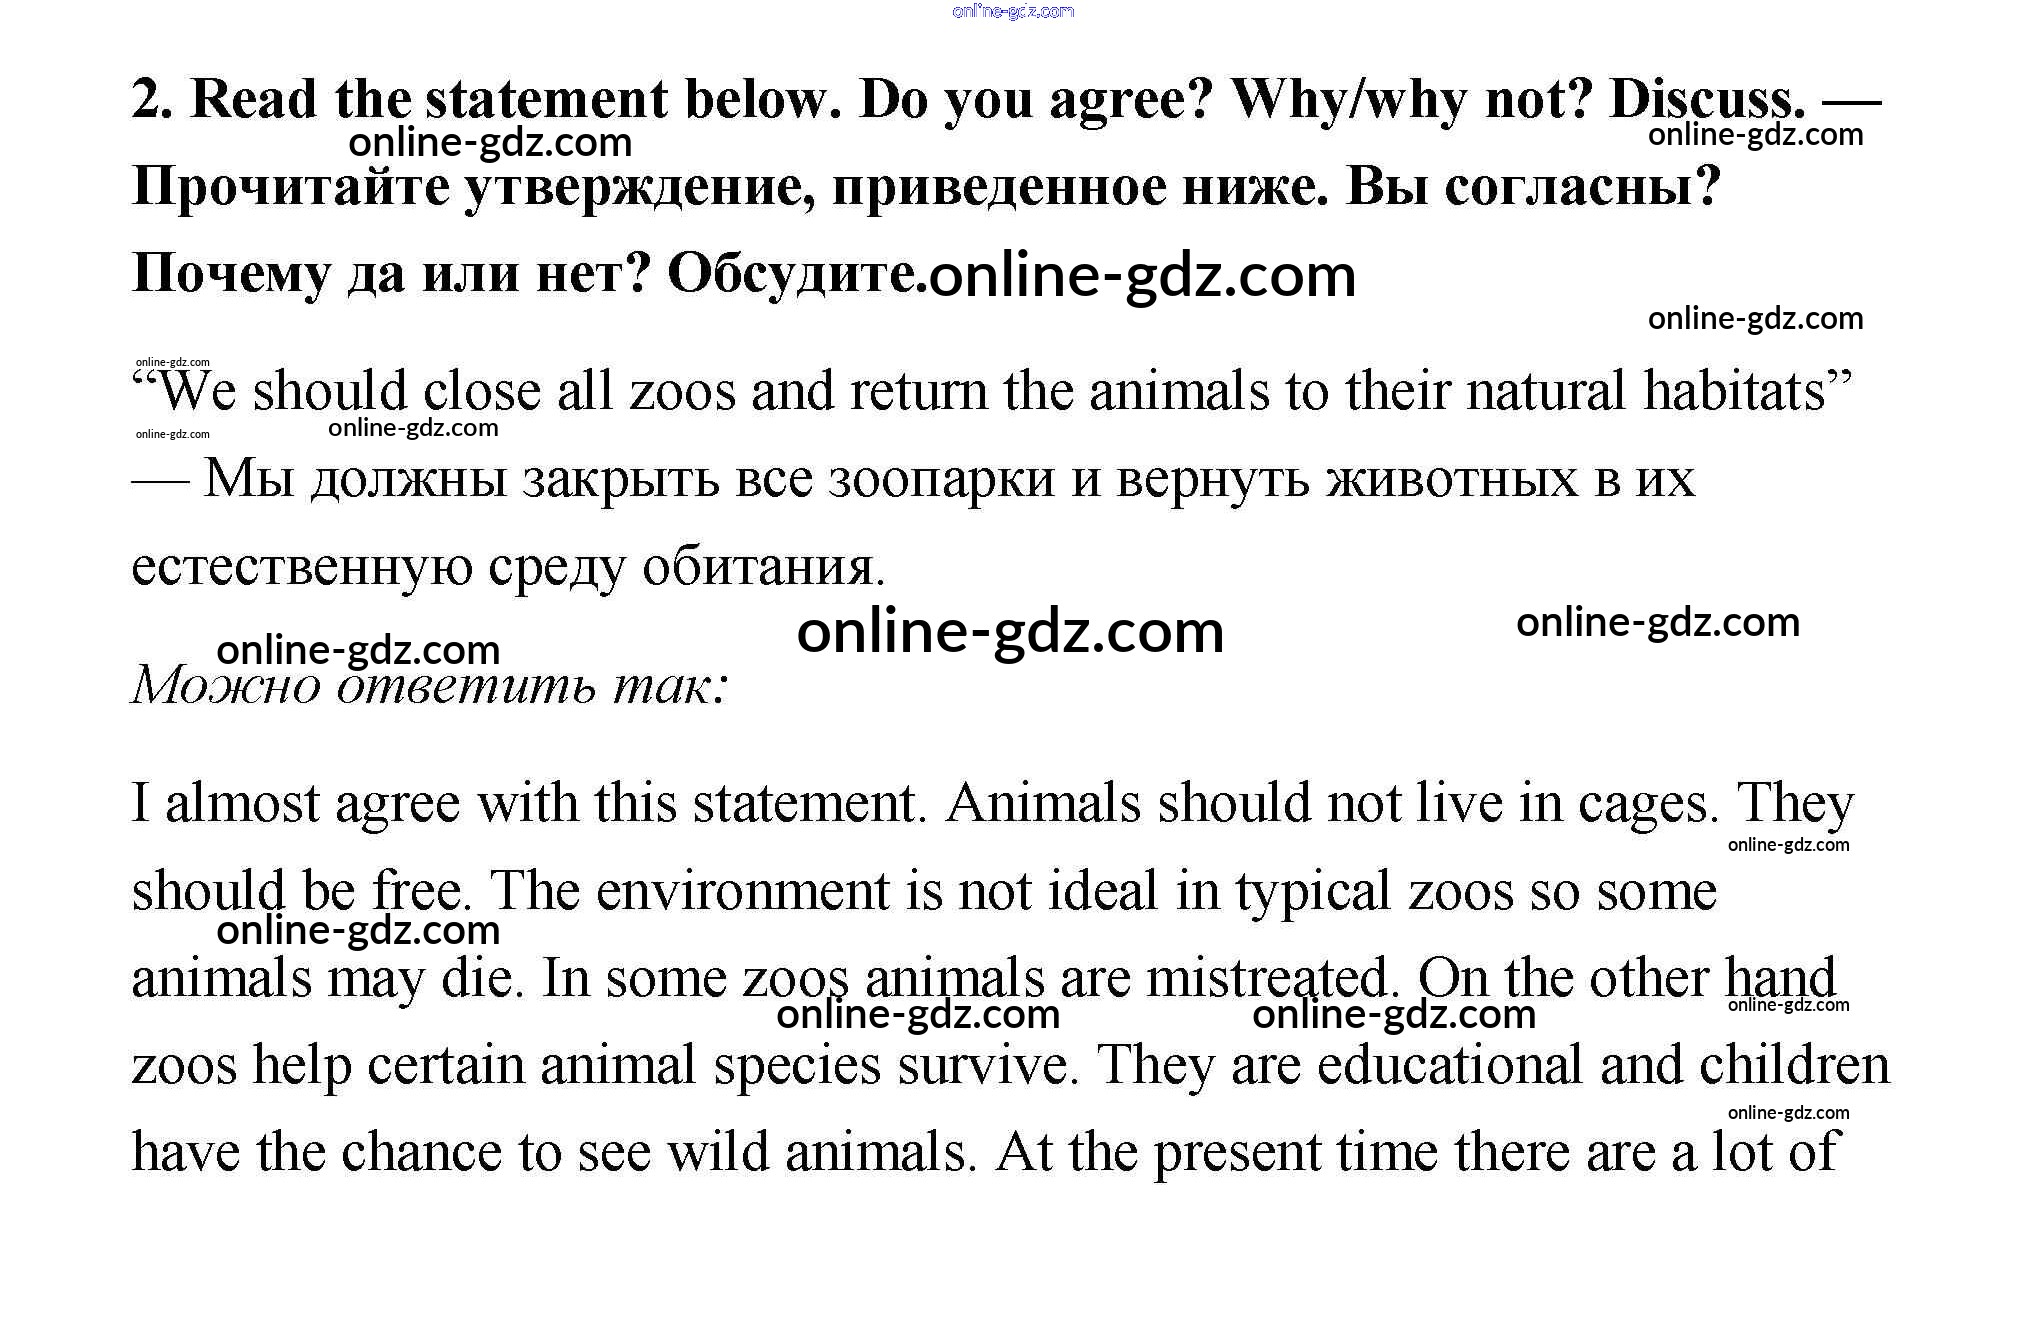Click the largest online-gdz.com watermark below "обитания"

pyautogui.click(x=1010, y=632)
